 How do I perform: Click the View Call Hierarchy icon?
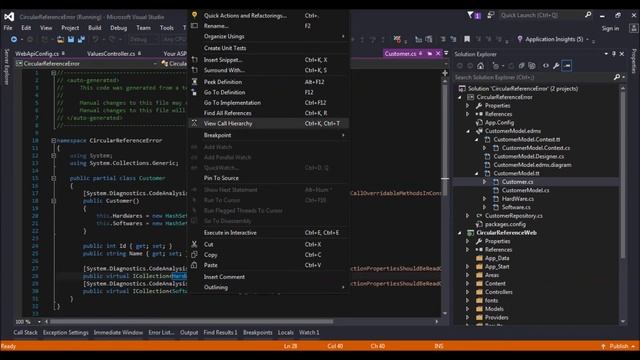point(194,123)
